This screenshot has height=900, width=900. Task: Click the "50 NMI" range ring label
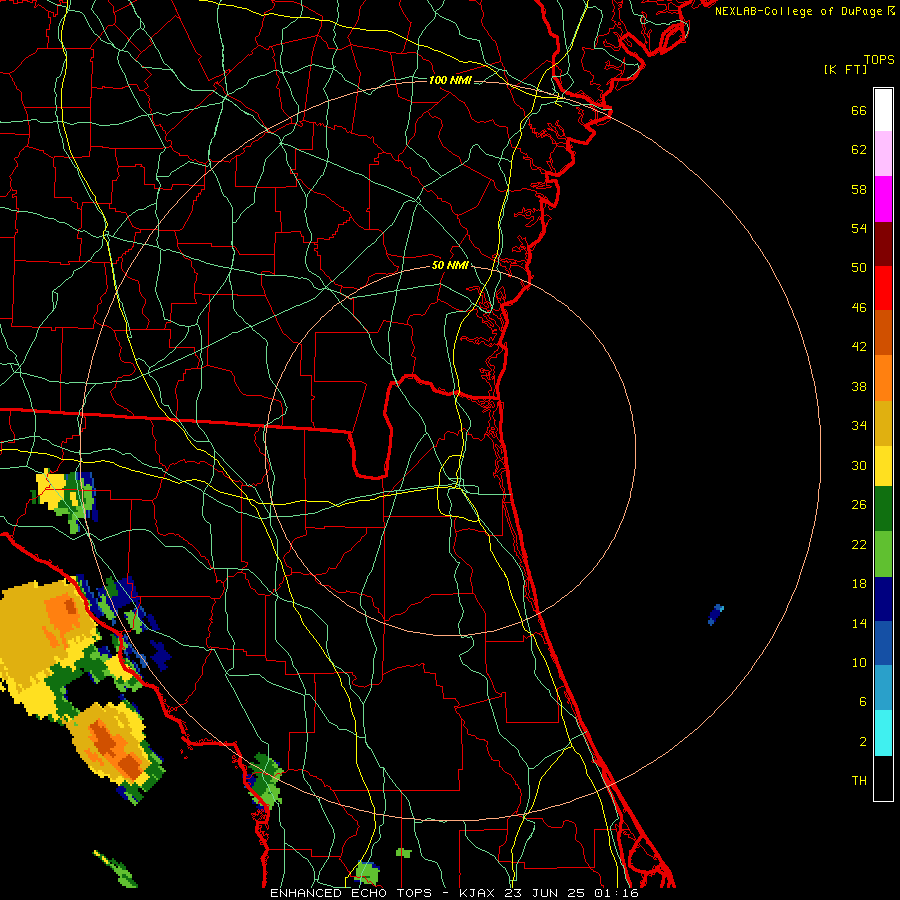[450, 265]
